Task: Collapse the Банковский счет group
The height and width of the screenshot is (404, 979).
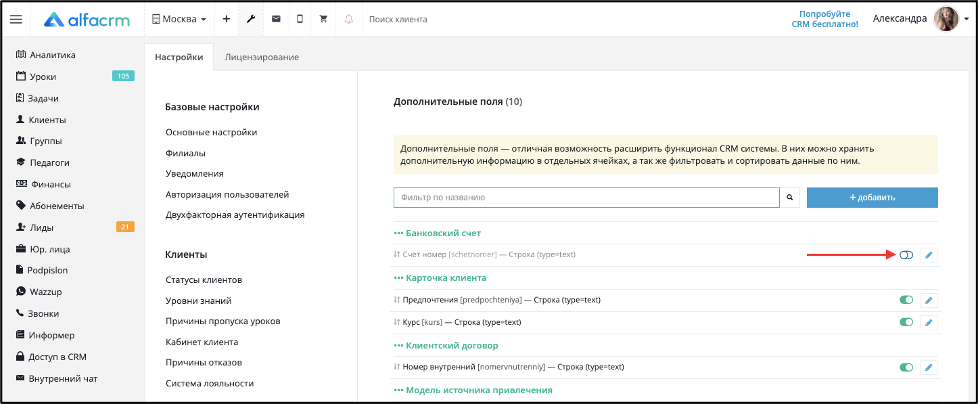Action: [x=437, y=233]
